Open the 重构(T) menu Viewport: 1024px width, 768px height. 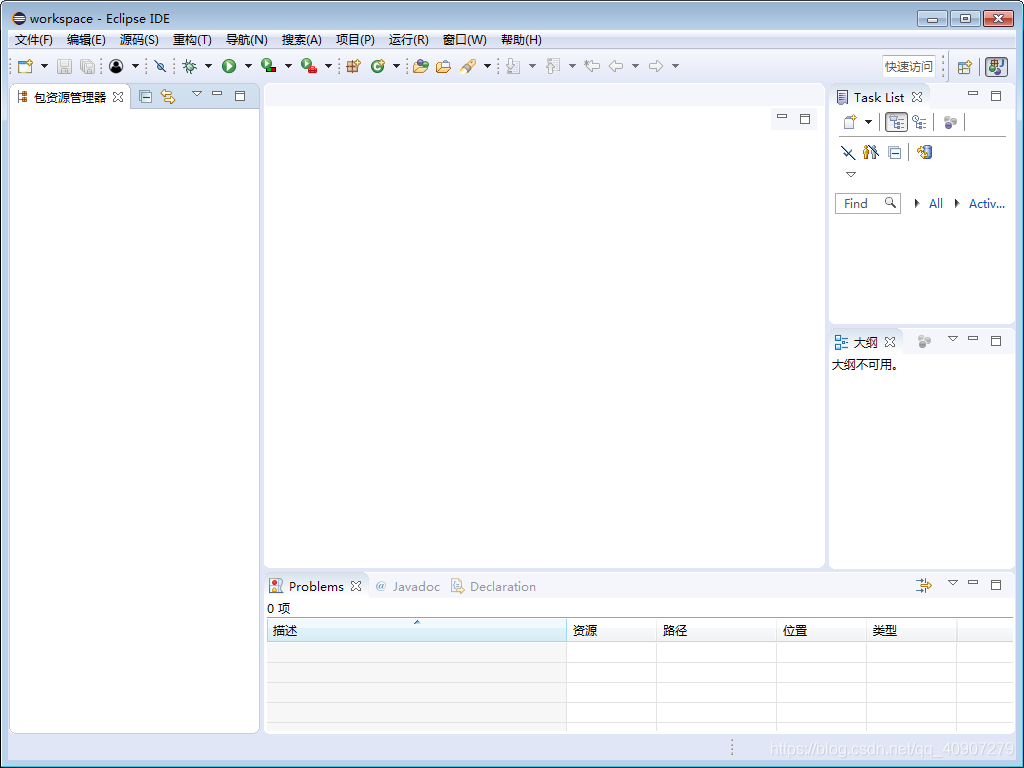(x=192, y=40)
